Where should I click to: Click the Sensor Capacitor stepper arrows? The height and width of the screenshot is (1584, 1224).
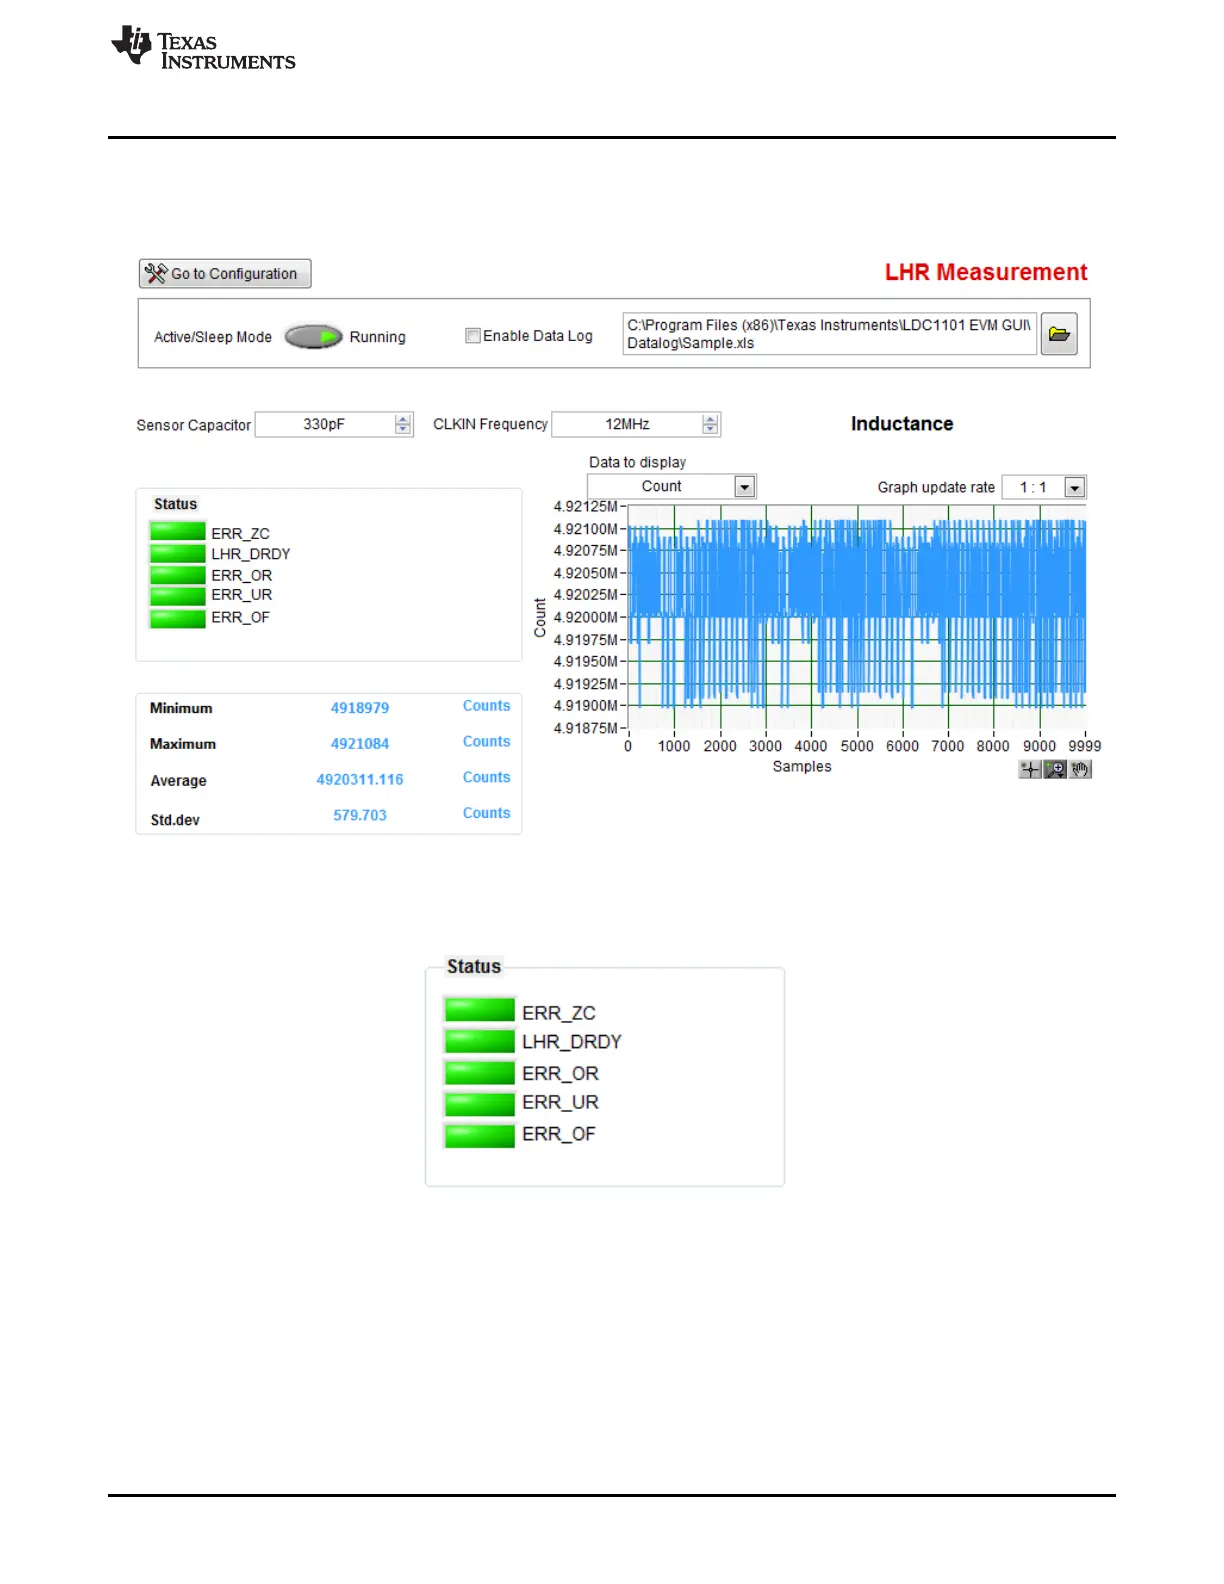point(403,424)
